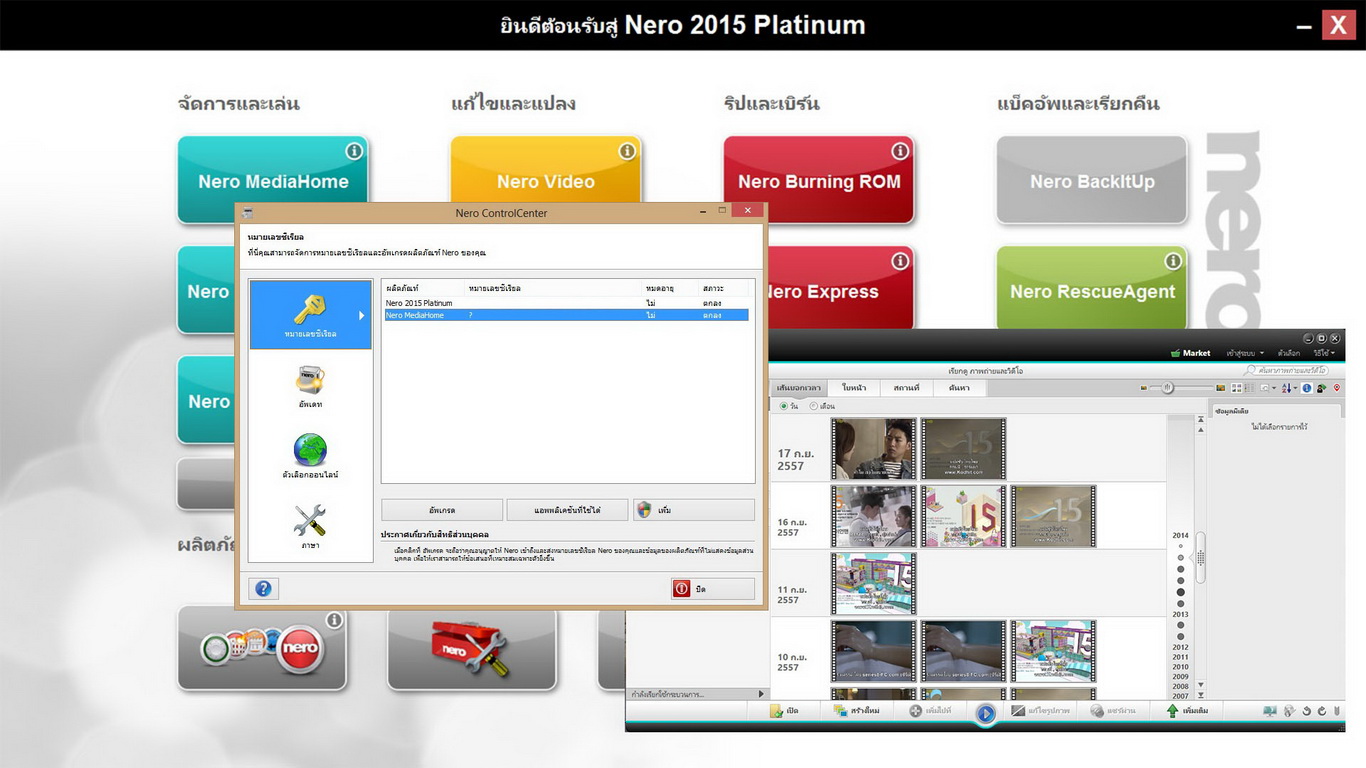The width and height of the screenshot is (1366, 768).
Task: Jump to year 2010 on the MediaHome timeline
Action: [1181, 667]
